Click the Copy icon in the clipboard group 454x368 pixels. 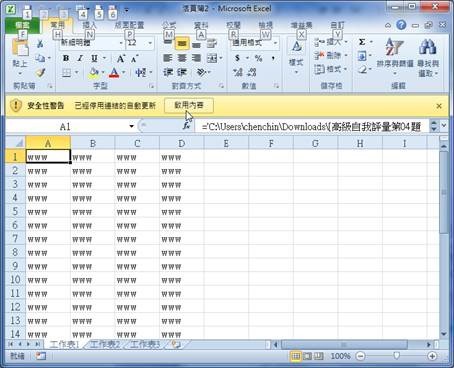click(40, 58)
